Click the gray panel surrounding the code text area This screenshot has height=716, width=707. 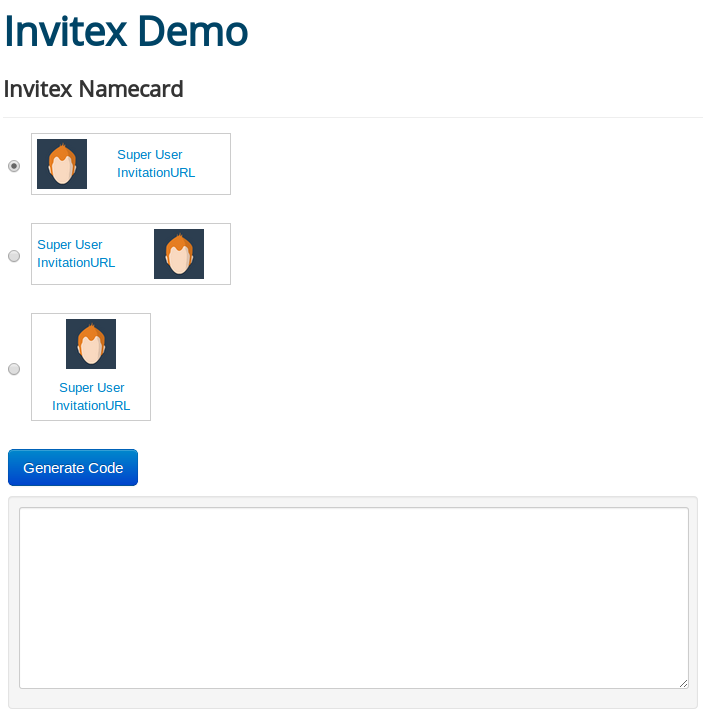pyautogui.click(x=353, y=701)
